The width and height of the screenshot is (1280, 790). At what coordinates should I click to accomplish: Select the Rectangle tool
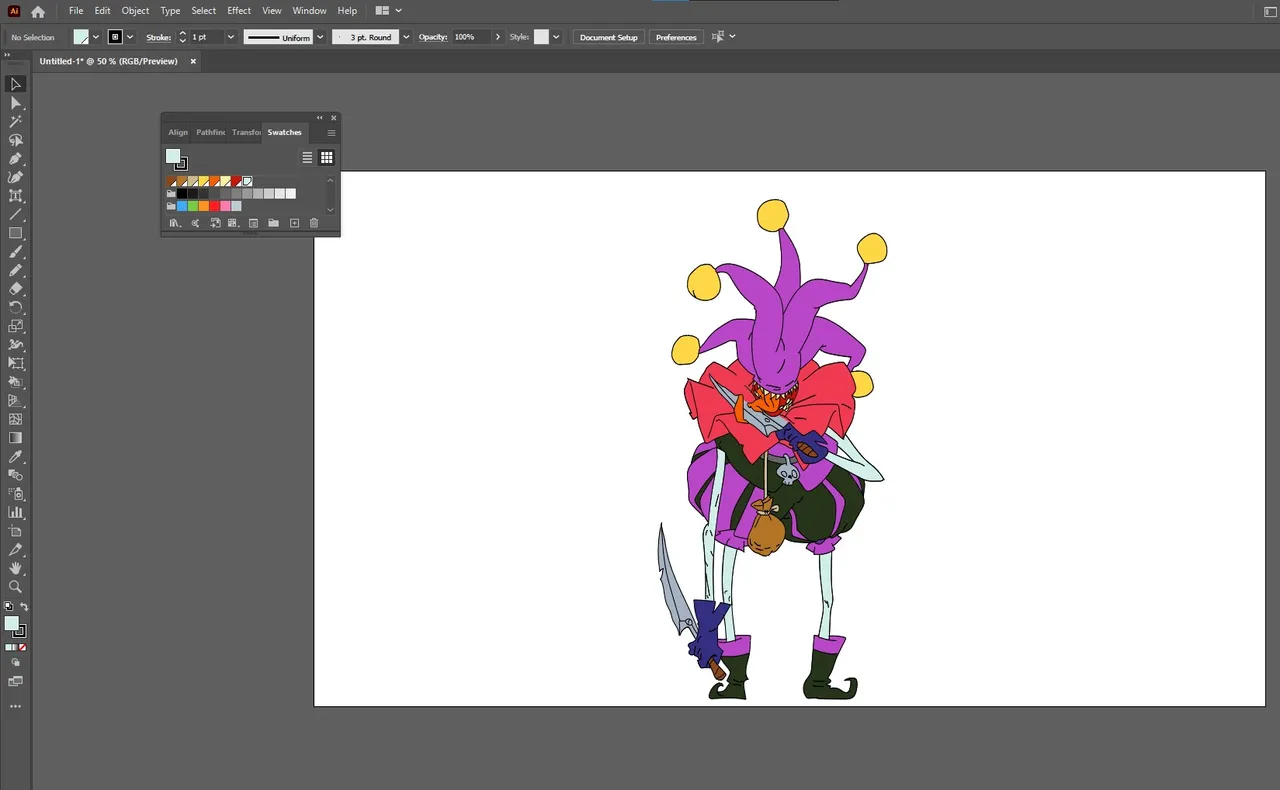click(15, 233)
